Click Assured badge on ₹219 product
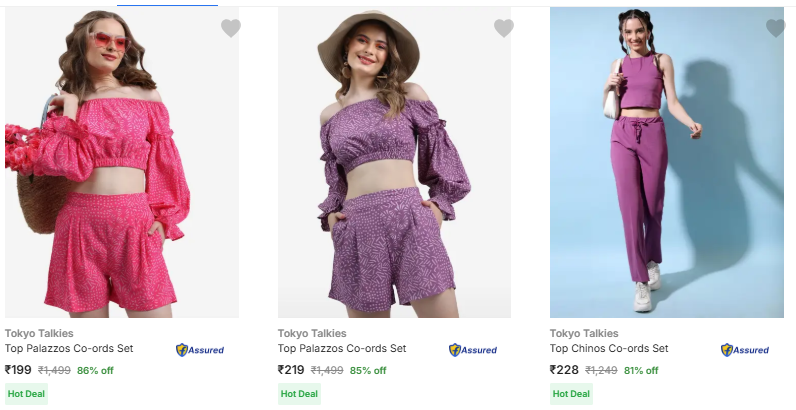Screen dimensions: 796x410 473,350
